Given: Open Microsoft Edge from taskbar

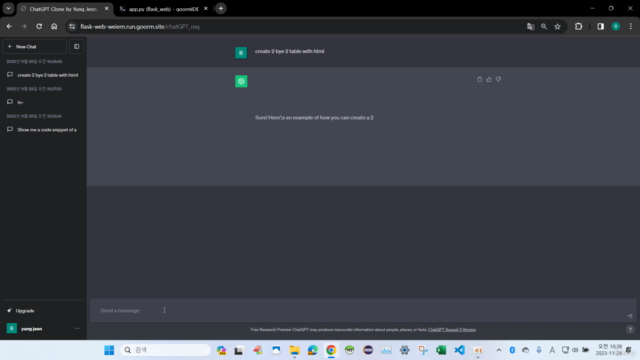Looking at the screenshot, I should (313, 350).
